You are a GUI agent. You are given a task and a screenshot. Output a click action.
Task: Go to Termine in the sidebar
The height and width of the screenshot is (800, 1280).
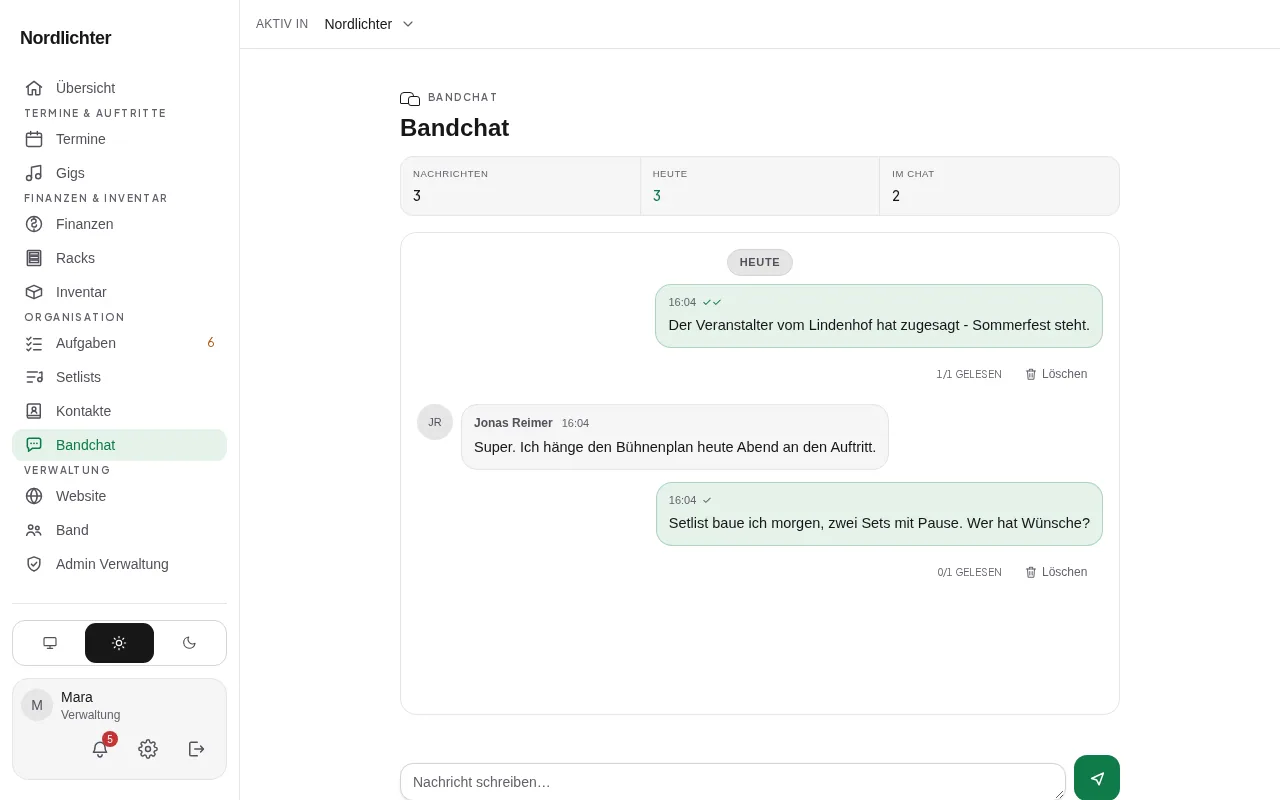point(119,139)
